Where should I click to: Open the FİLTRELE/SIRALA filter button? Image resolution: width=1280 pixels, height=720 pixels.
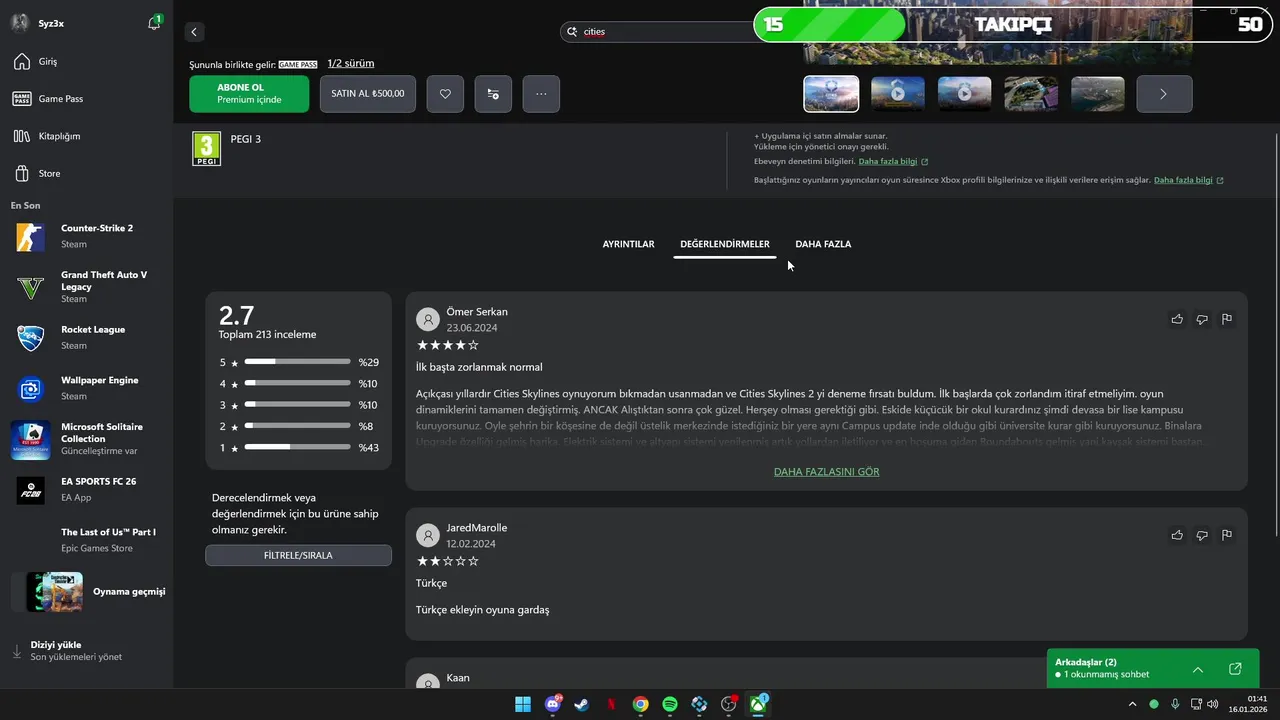(x=298, y=555)
